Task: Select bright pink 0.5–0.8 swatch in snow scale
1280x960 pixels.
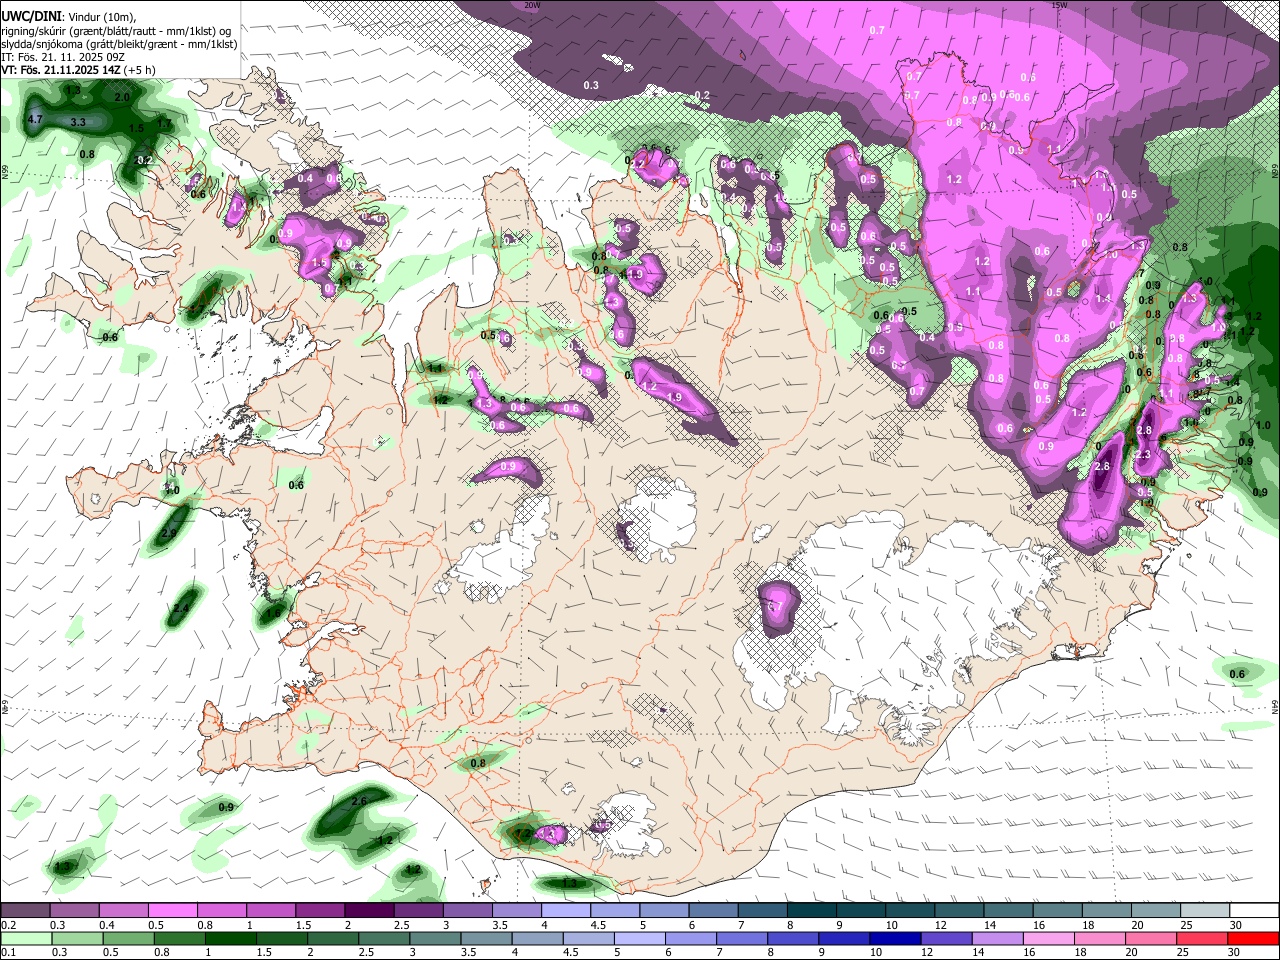Action: pos(173,911)
